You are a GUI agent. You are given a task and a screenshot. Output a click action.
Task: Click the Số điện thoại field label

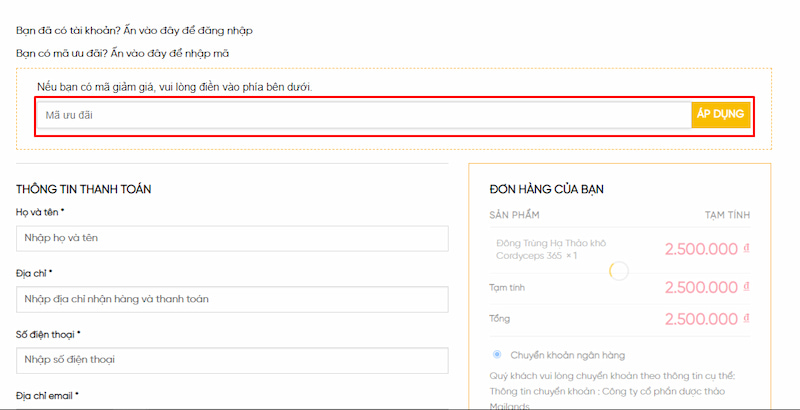point(46,334)
